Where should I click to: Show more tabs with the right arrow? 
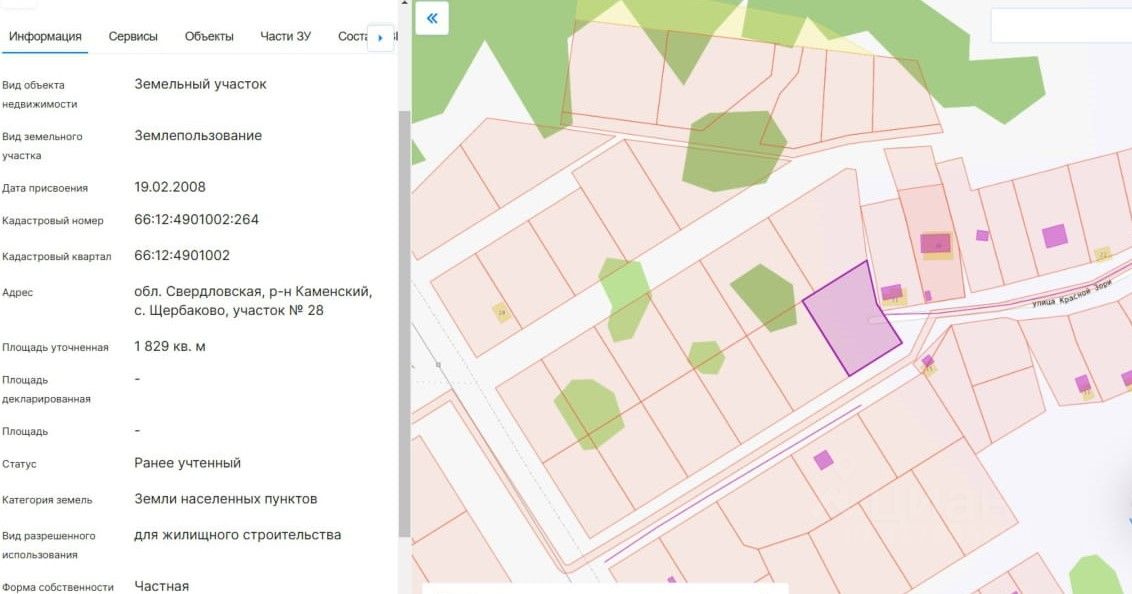click(380, 38)
